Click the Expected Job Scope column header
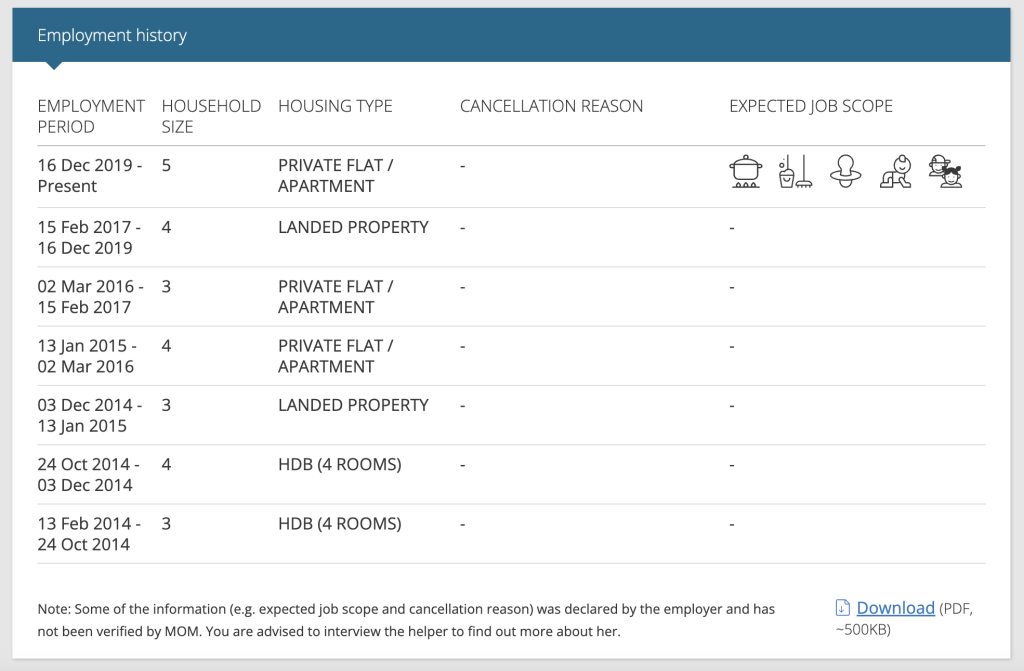This screenshot has width=1024, height=671. tap(810, 106)
